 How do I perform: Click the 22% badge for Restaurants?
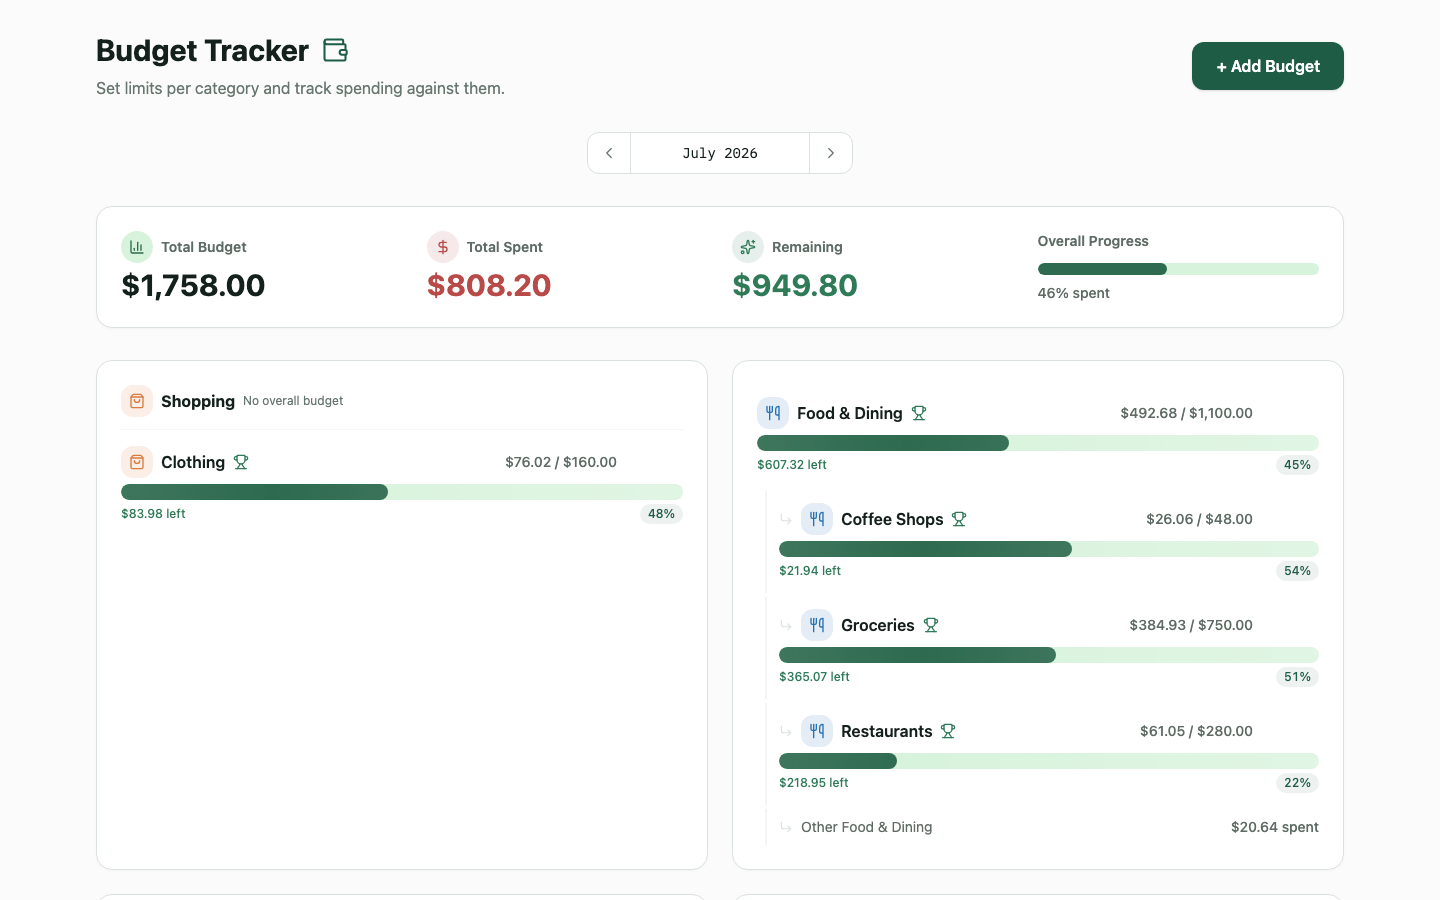tap(1297, 783)
